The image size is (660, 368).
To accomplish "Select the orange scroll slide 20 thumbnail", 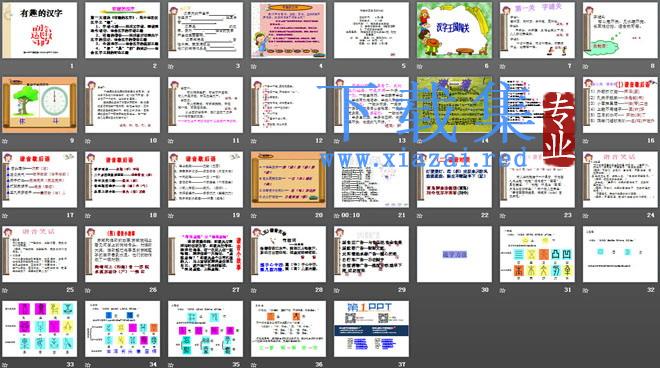I will (288, 179).
